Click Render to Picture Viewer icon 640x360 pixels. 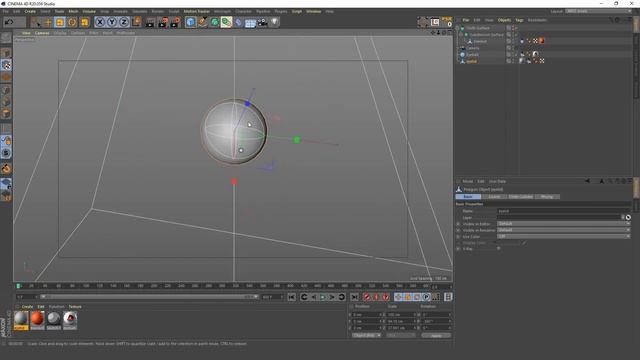tap(163, 22)
